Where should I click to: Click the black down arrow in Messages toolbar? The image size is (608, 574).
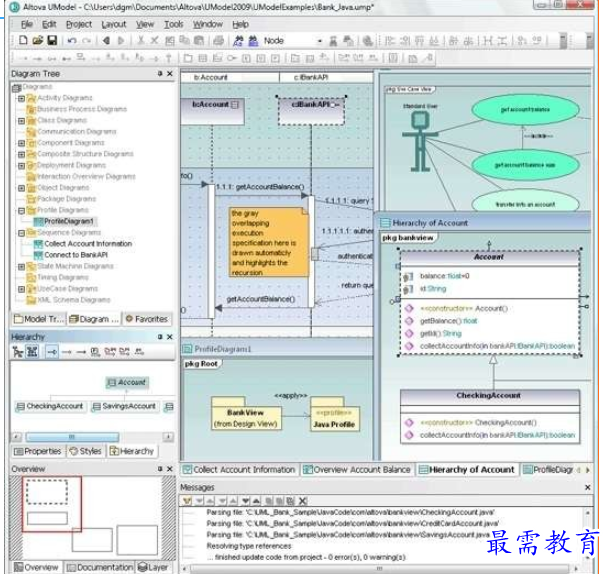[x=245, y=501]
